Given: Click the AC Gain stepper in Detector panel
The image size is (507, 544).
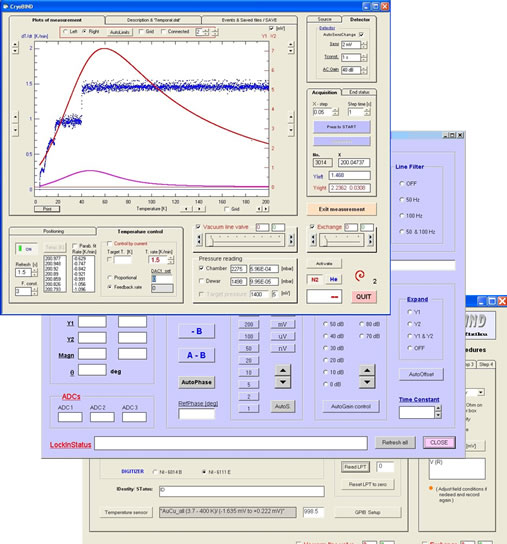Looking at the screenshot, I should (x=364, y=70).
